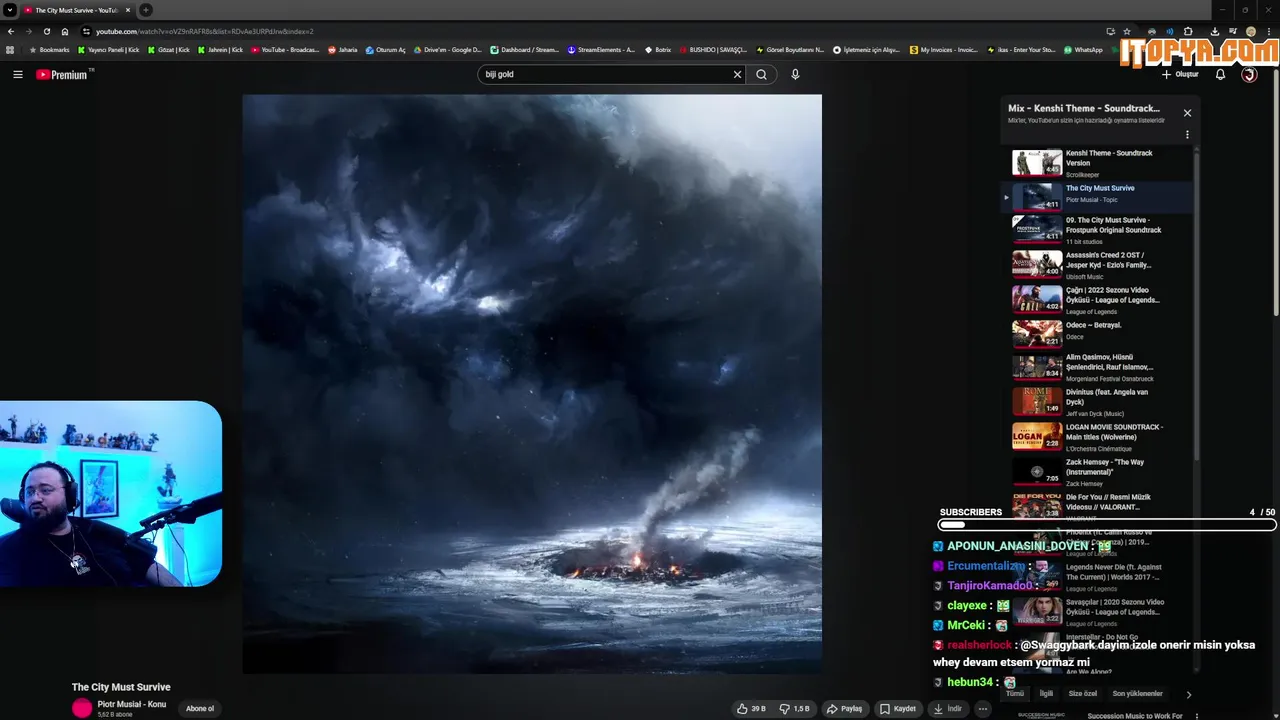Close the Mix playlist panel
This screenshot has height=720, width=1280.
1187,113
